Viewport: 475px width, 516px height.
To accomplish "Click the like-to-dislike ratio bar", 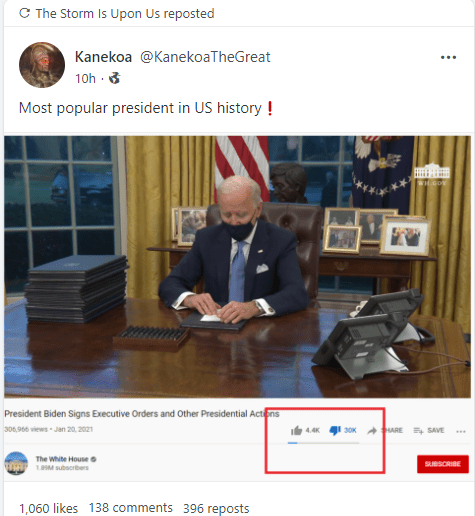I will tap(323, 443).
